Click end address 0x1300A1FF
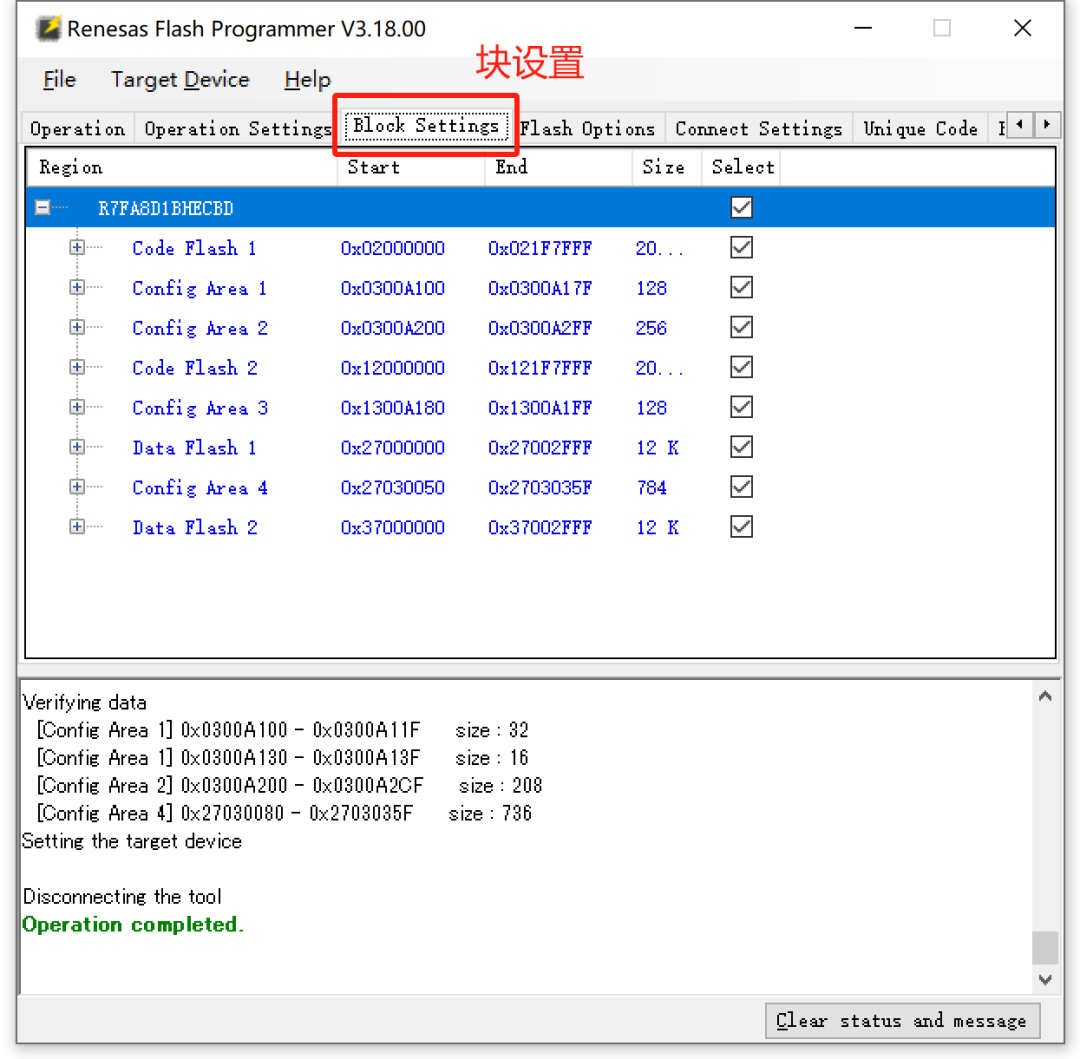1080x1059 pixels. click(x=540, y=408)
